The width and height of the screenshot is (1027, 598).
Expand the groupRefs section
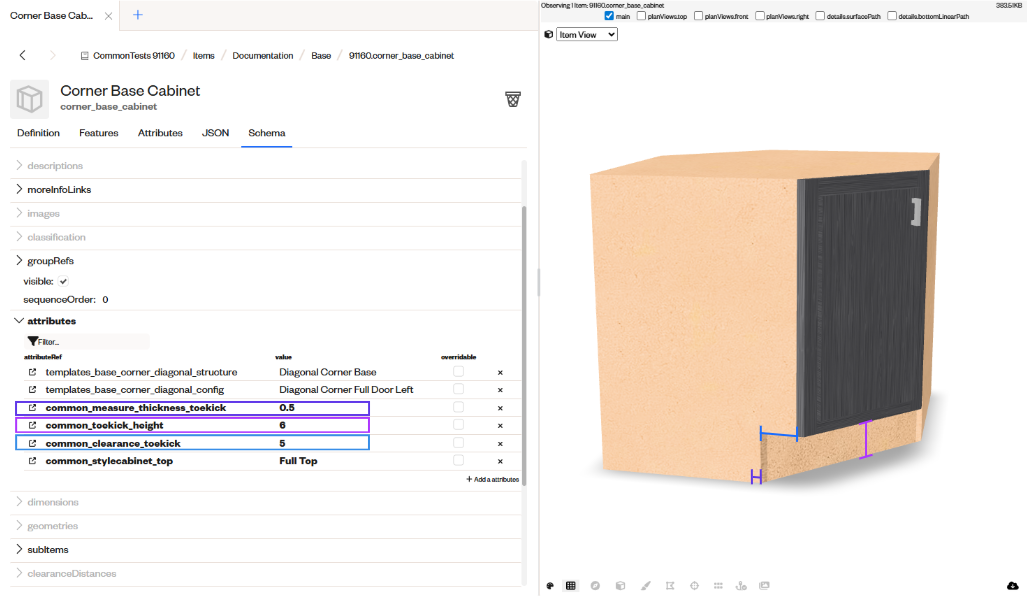(x=19, y=261)
